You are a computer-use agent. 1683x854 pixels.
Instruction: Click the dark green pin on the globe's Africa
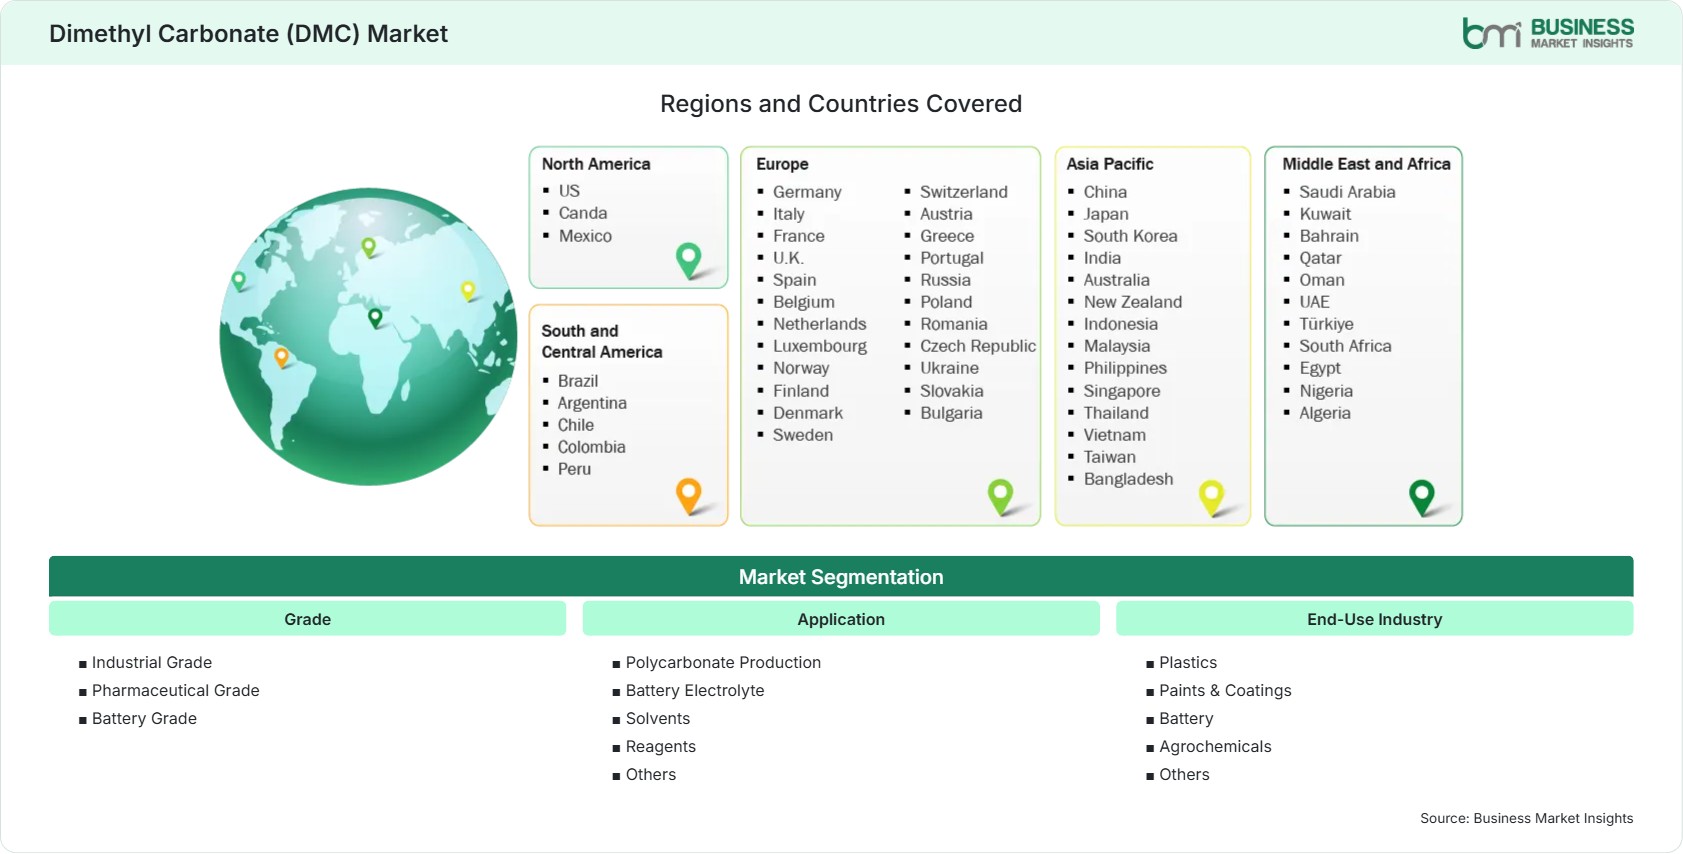click(375, 318)
